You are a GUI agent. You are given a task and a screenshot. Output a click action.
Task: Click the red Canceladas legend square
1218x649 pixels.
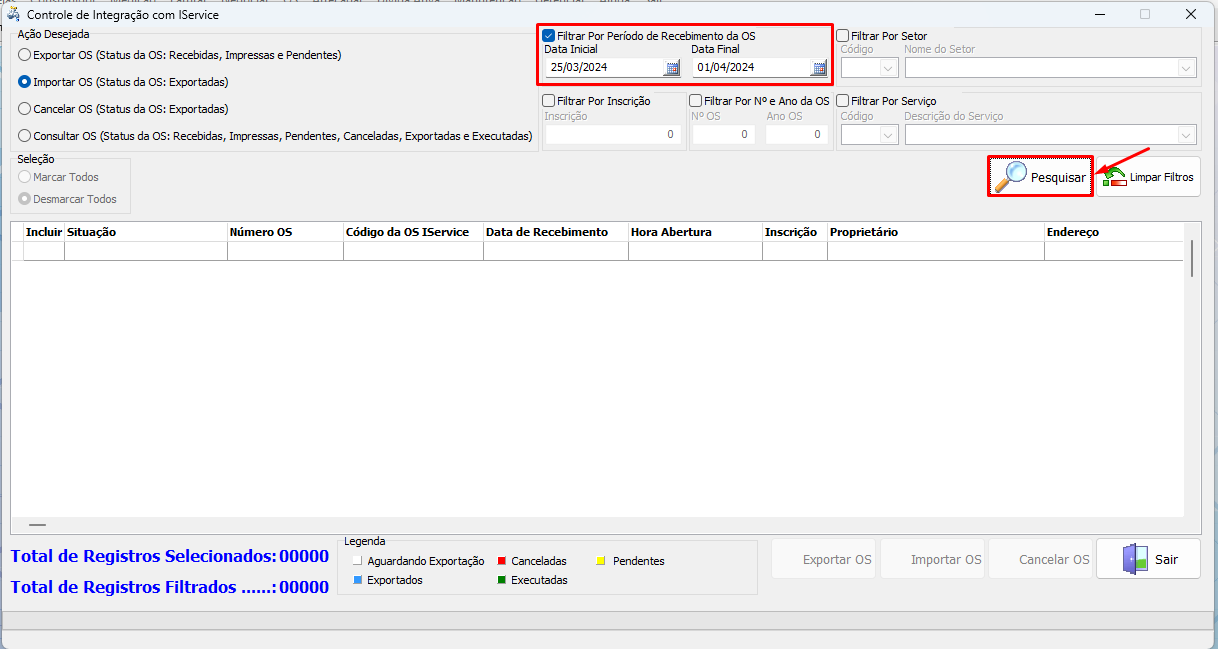[x=501, y=561]
